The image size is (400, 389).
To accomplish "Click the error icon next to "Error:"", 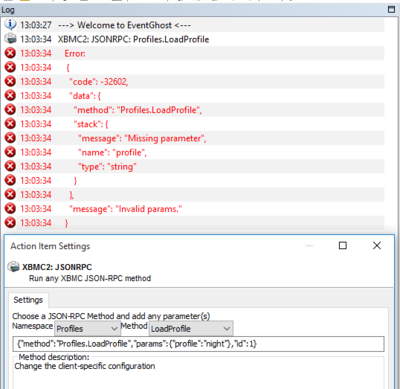I will click(10, 53).
